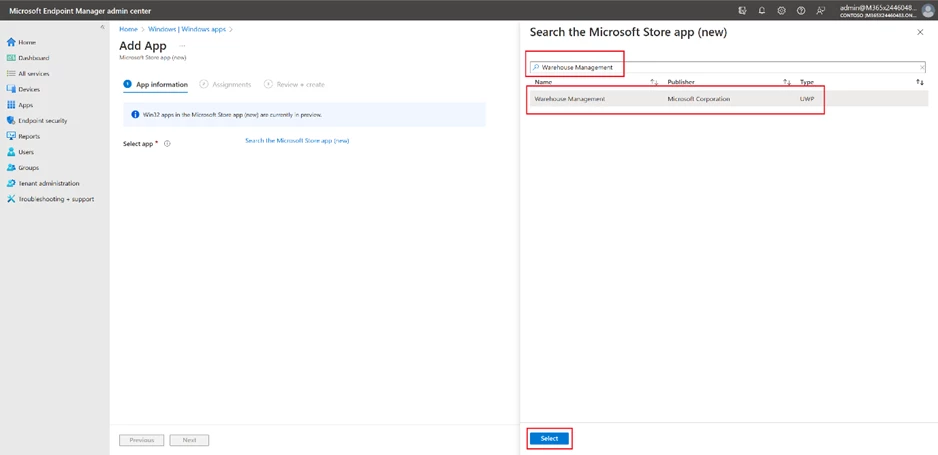Open the Home sidebar item
The image size is (938, 455).
click(x=22, y=42)
